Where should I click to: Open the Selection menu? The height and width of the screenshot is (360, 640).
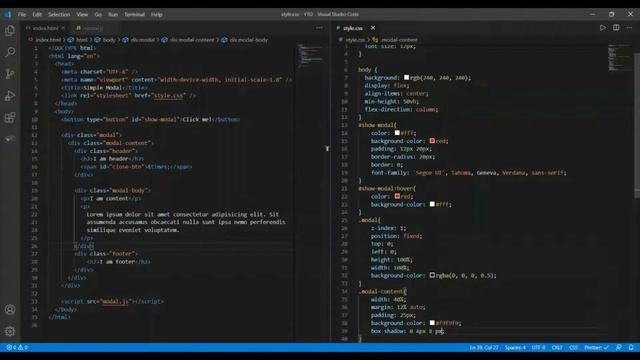click(x=59, y=14)
